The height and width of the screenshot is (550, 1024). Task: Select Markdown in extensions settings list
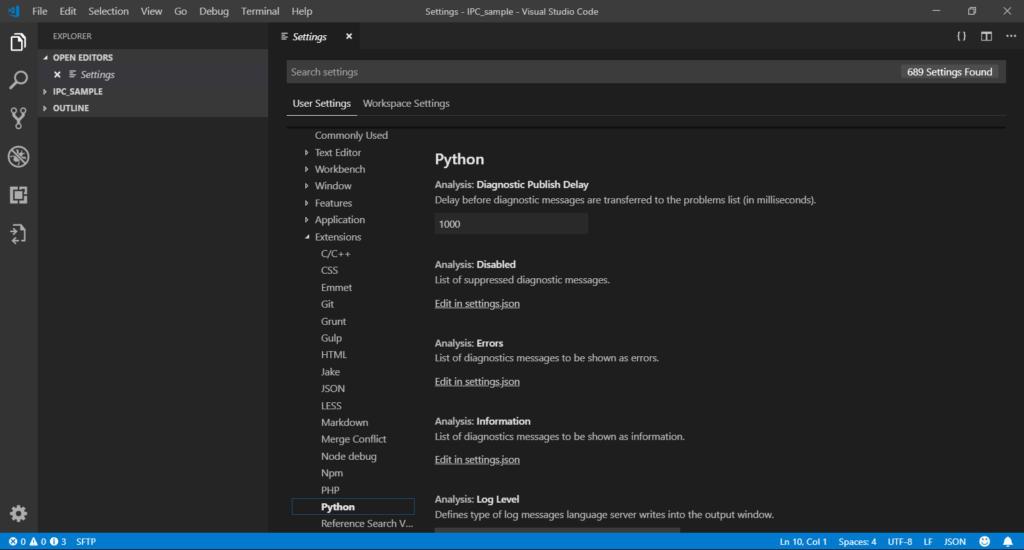pyautogui.click(x=344, y=422)
